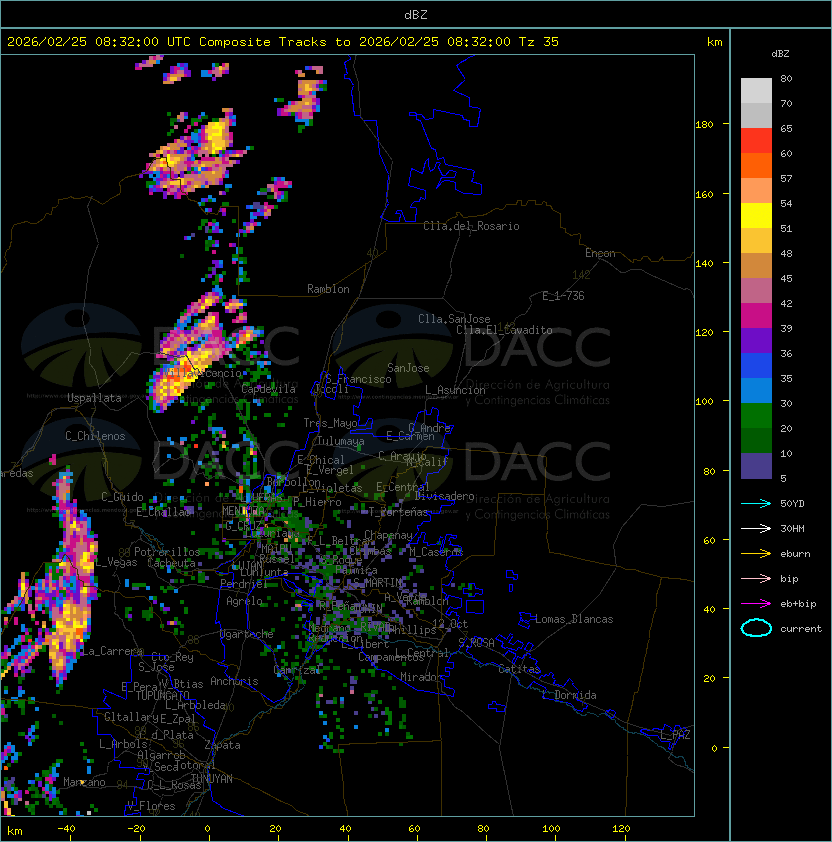This screenshot has height=842, width=832.
Task: Pick the light grey top swatch in scale
Action: (x=756, y=91)
